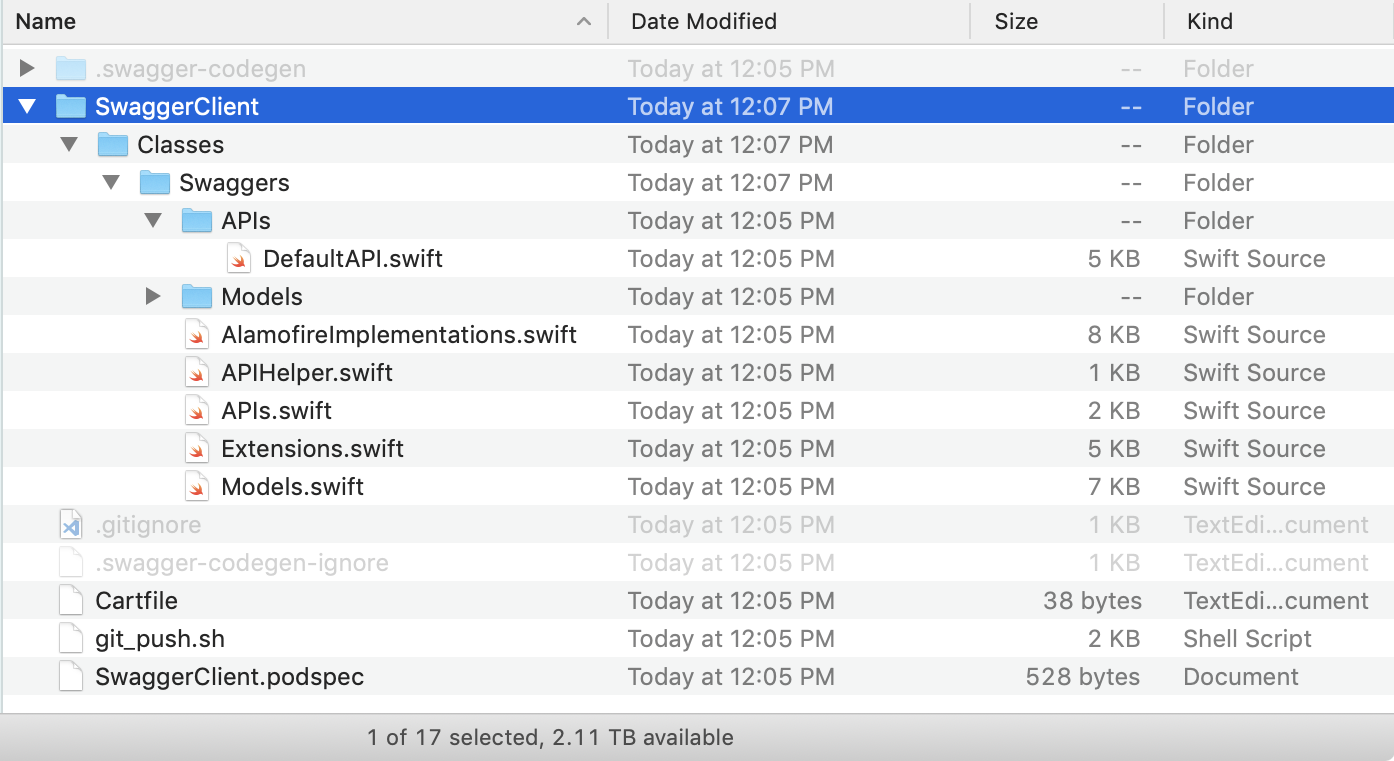Select the AlamofireImplementations.swift file icon
The width and height of the screenshot is (1394, 761).
196,334
